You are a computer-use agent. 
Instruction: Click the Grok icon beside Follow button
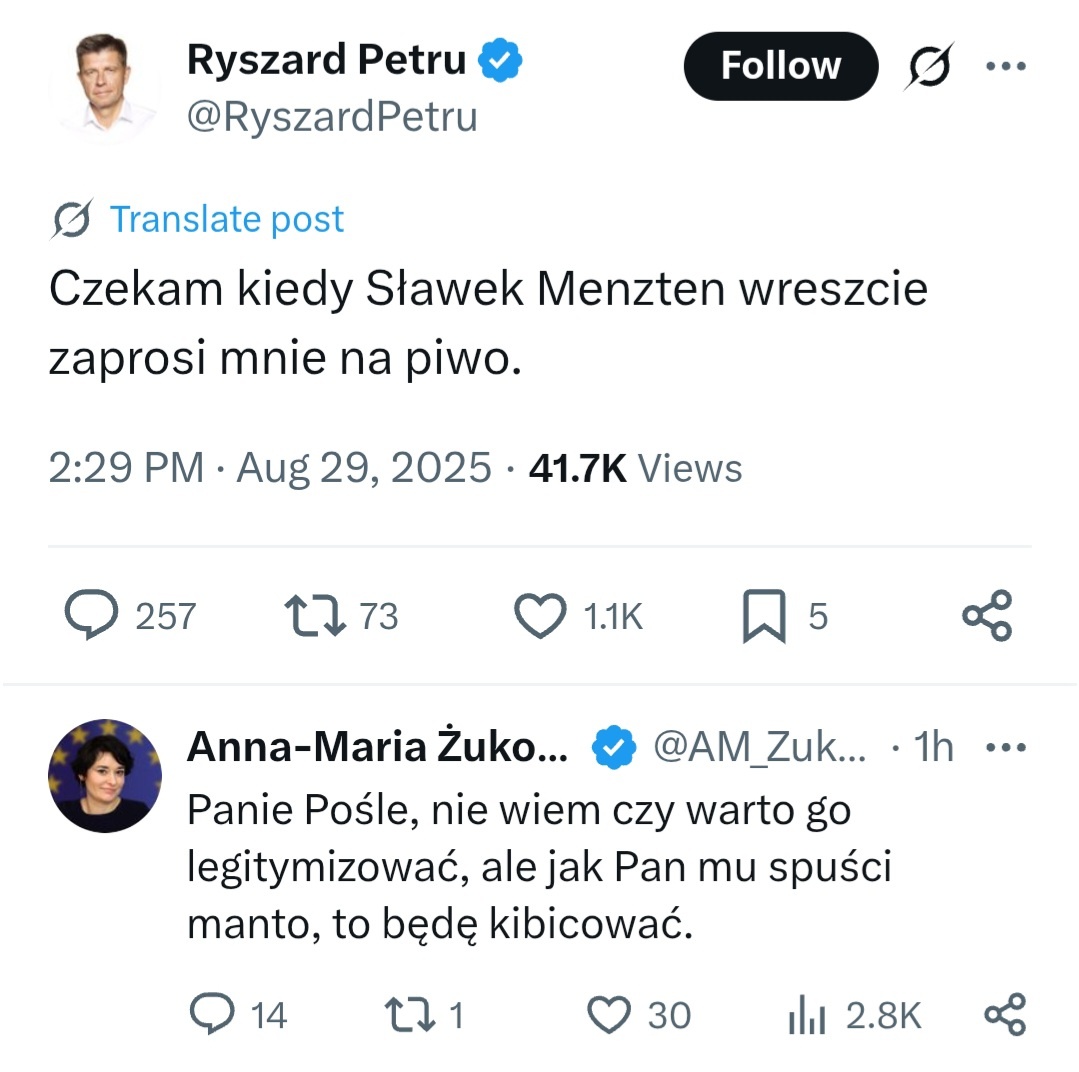pyautogui.click(x=929, y=66)
